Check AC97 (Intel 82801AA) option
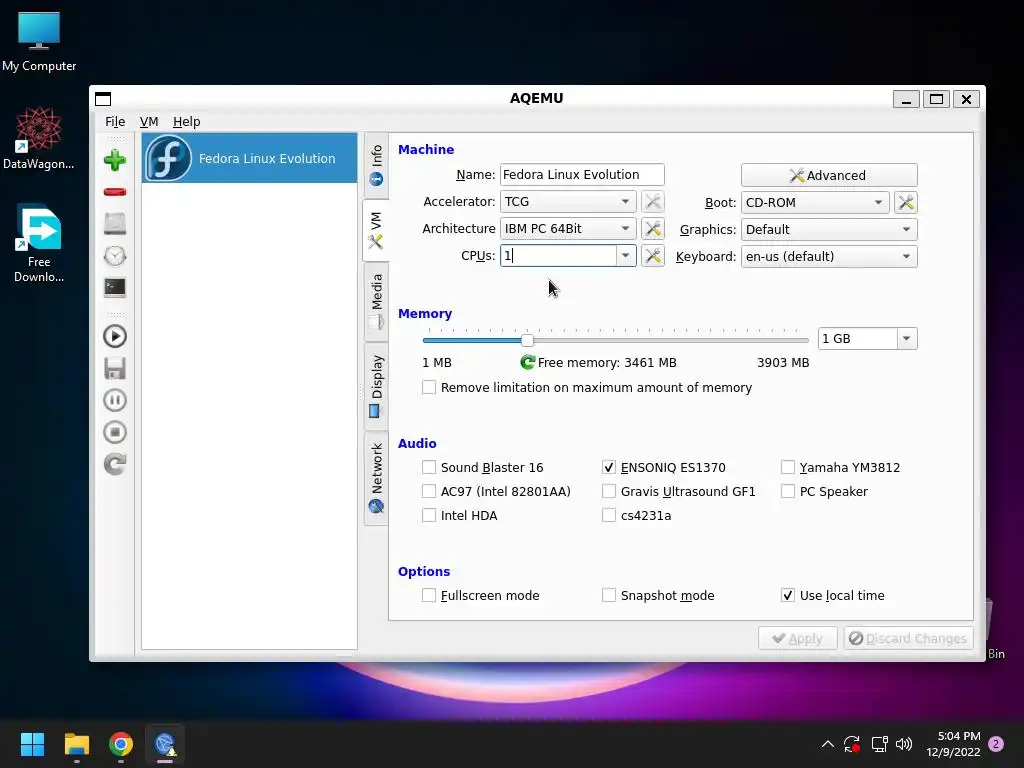The image size is (1024, 768). click(x=429, y=491)
